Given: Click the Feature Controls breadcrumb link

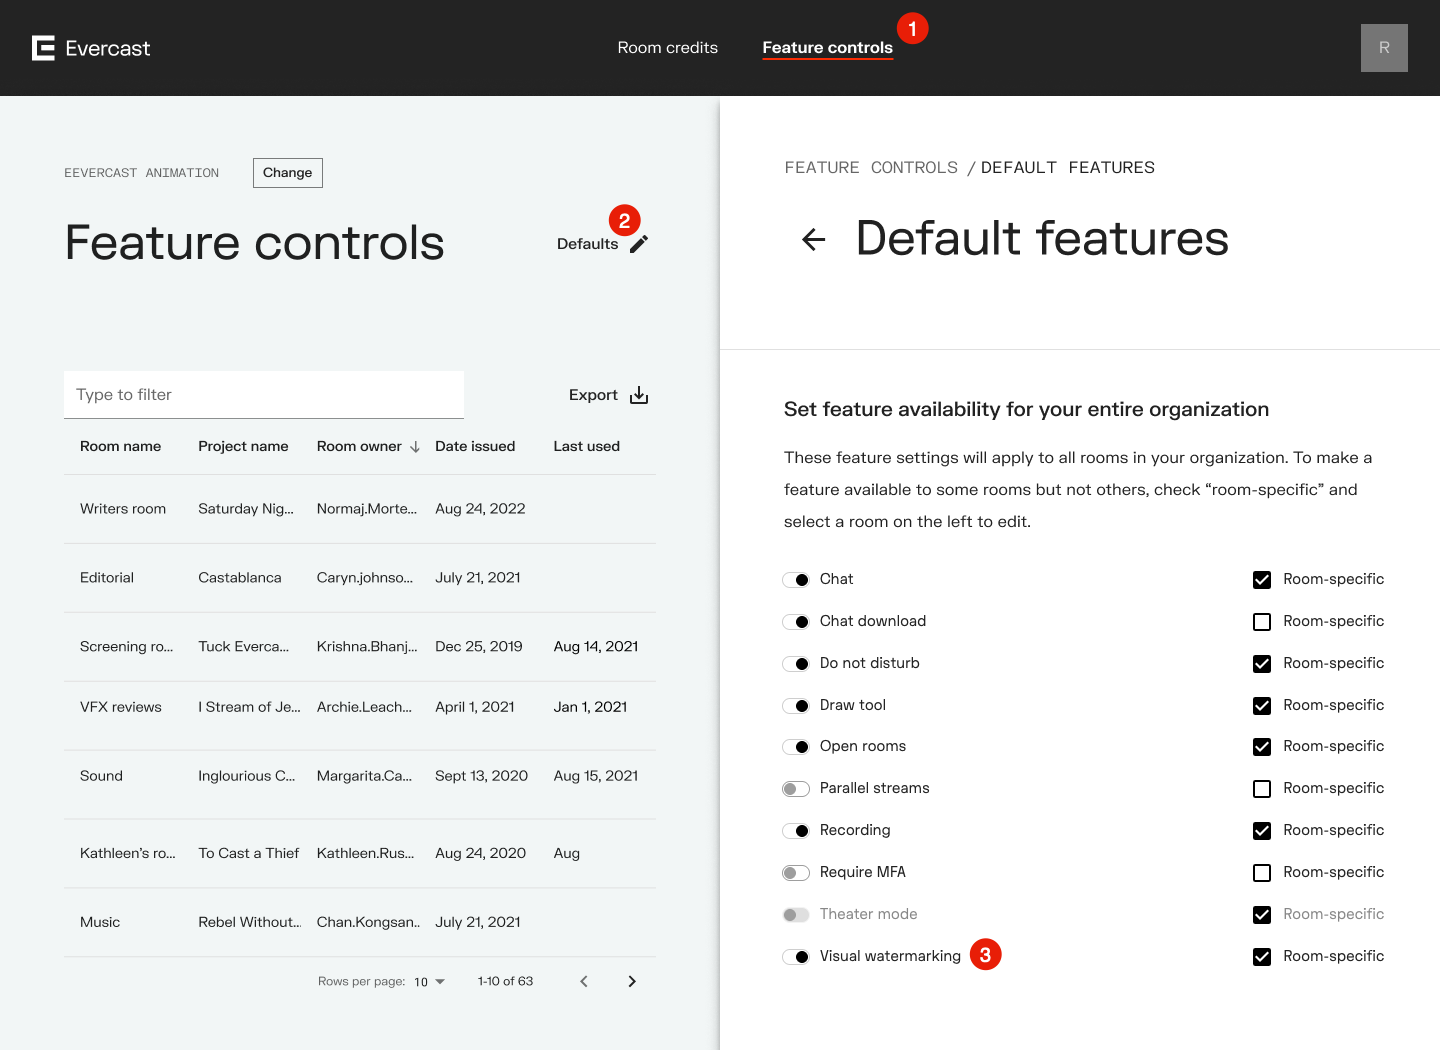Looking at the screenshot, I should point(871,167).
